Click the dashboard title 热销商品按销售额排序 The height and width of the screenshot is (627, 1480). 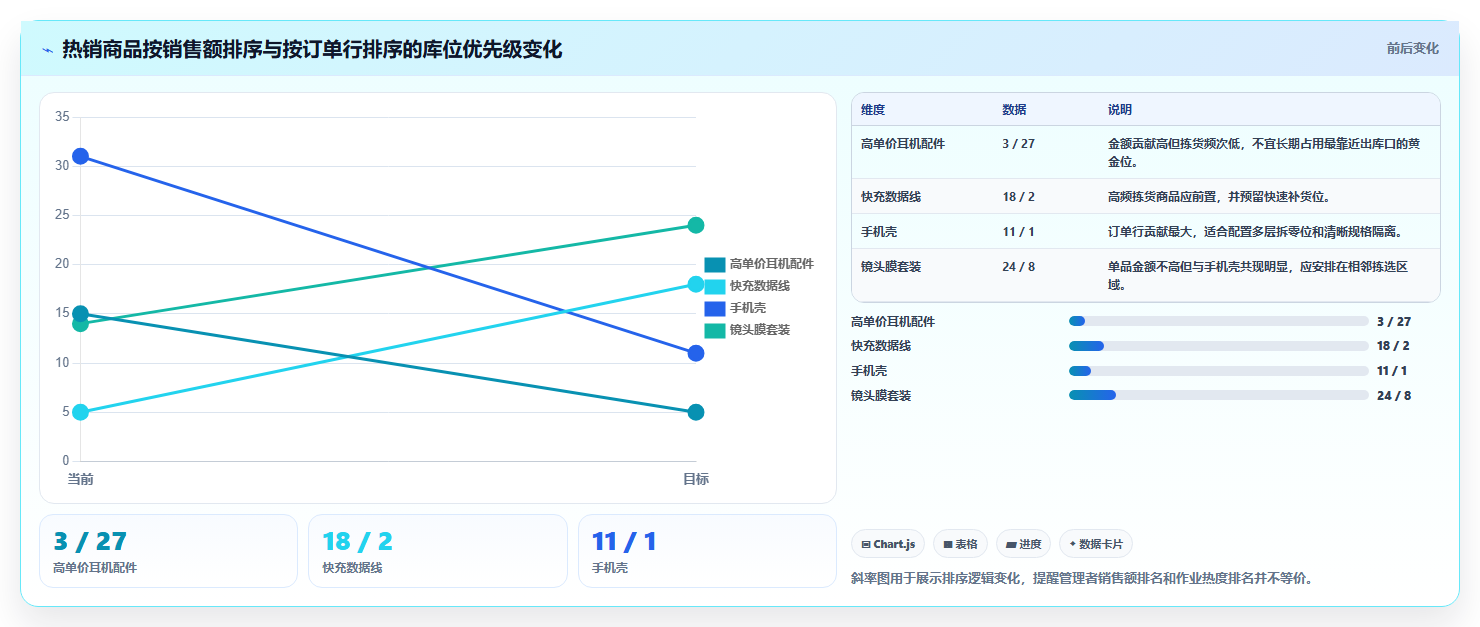pyautogui.click(x=312, y=49)
